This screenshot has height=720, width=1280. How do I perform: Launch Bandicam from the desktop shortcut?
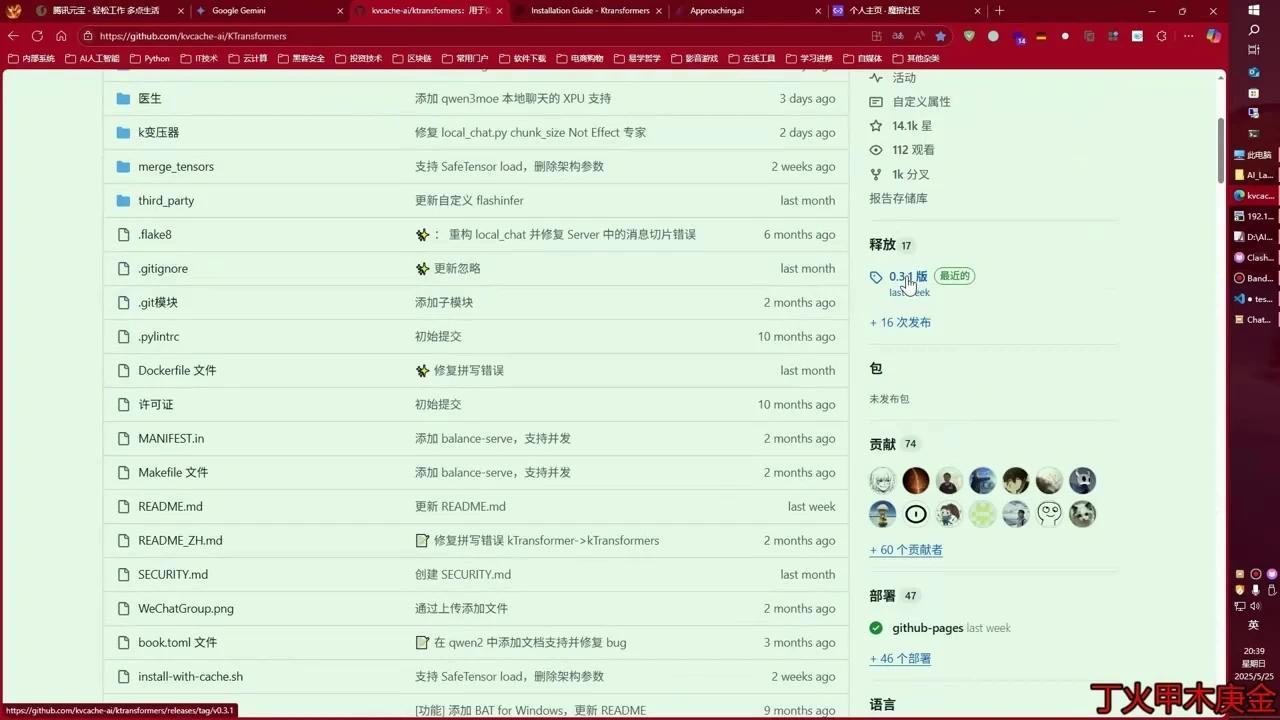[1254, 277]
